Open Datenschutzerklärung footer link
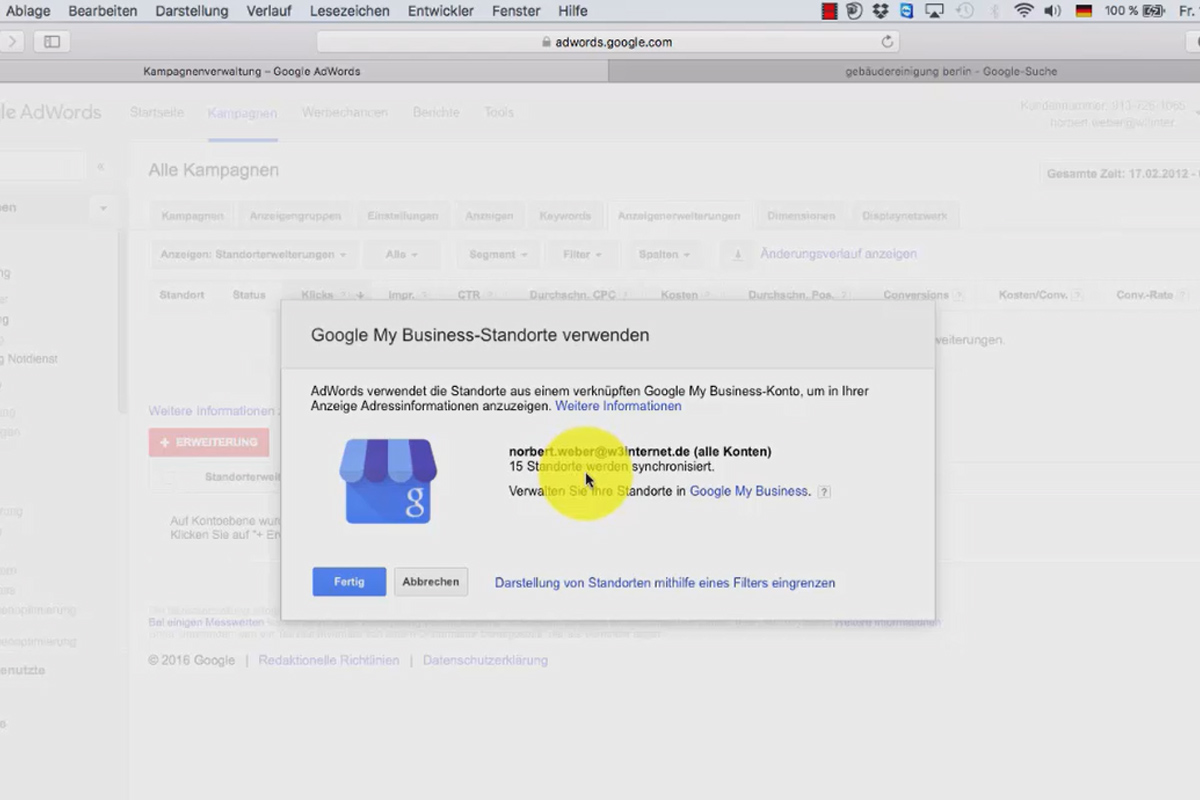 [x=485, y=660]
